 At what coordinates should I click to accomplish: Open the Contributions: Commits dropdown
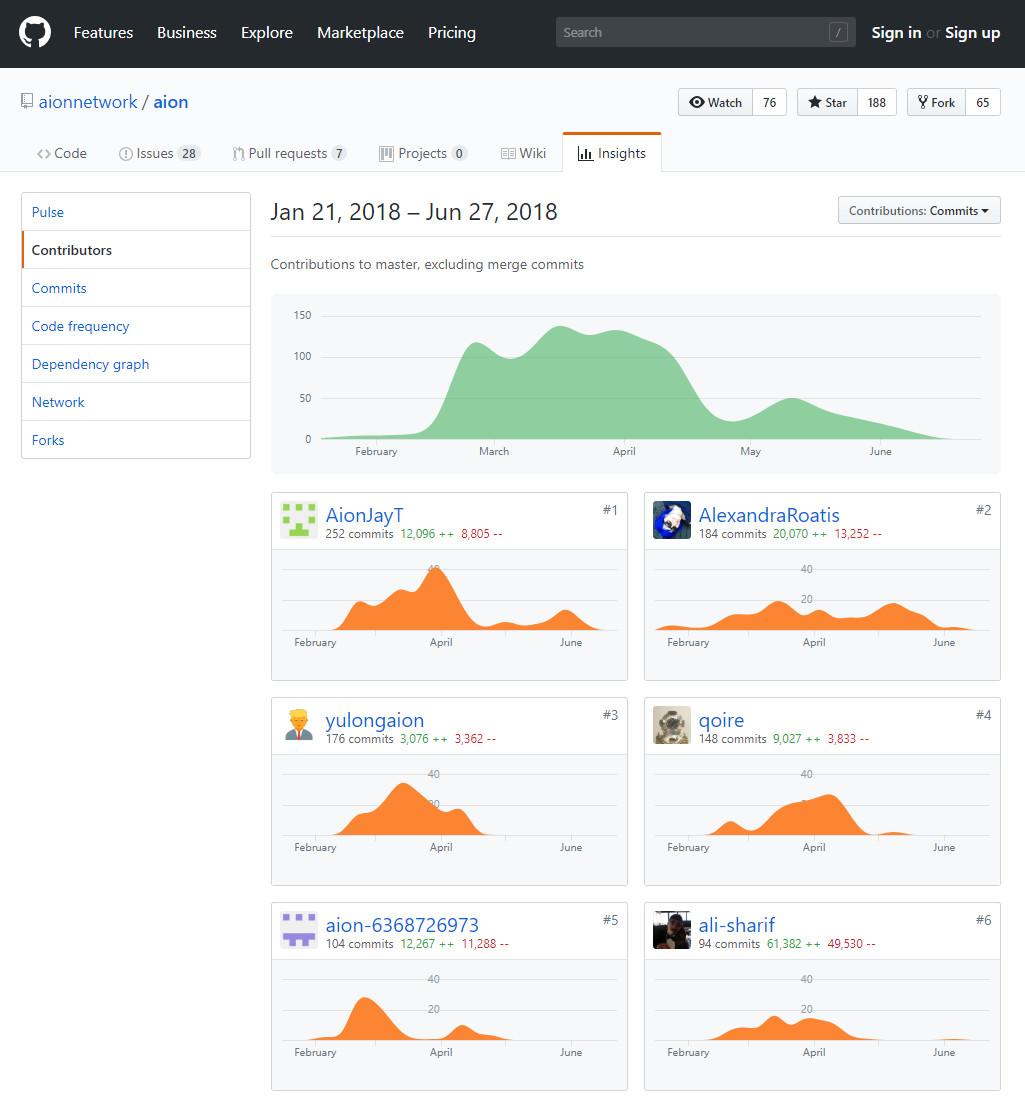(x=918, y=210)
